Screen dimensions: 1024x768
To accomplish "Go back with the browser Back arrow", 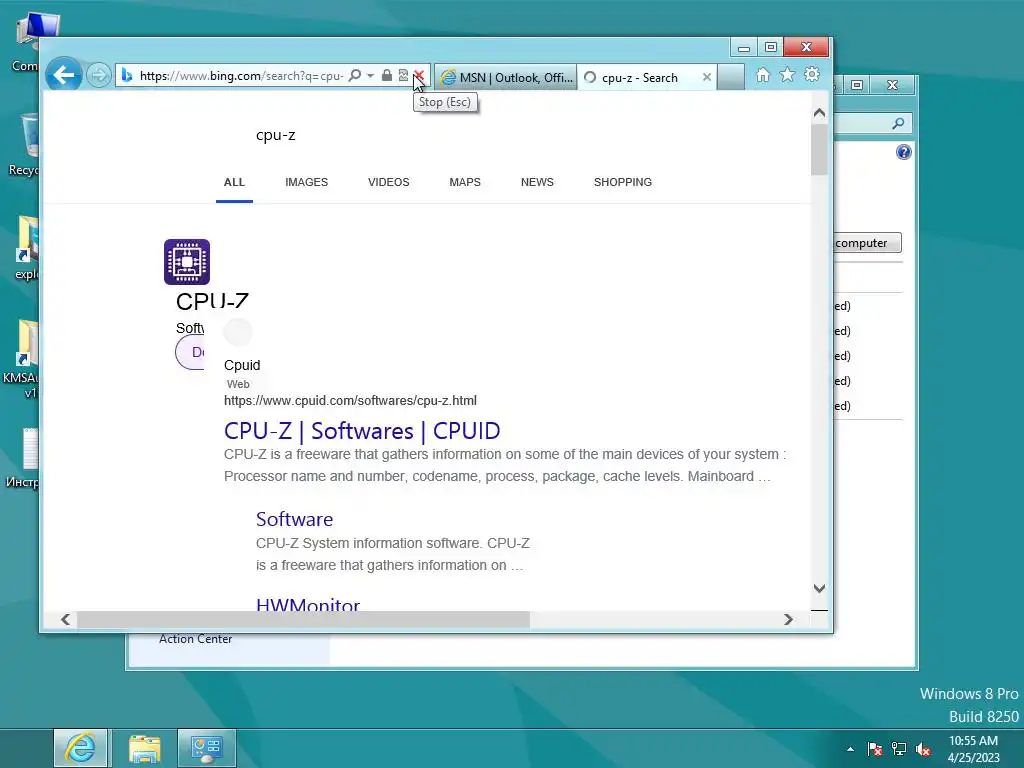I will [x=63, y=75].
